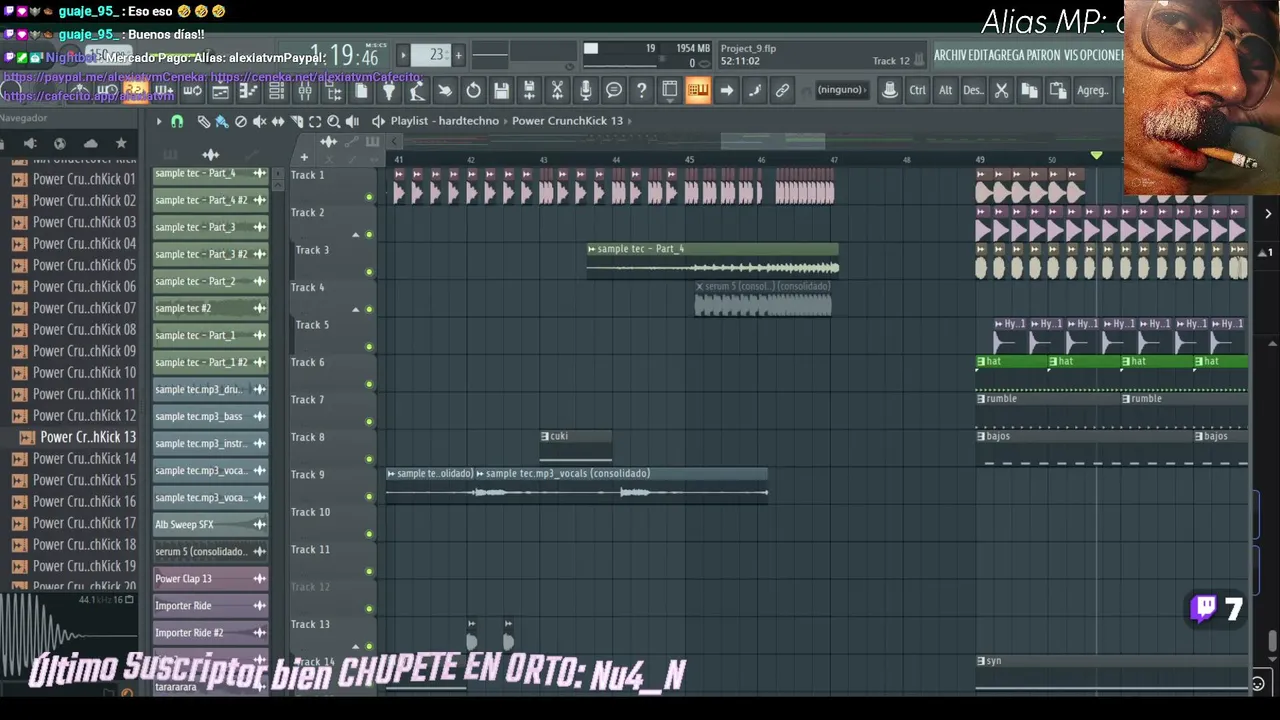Collapse the Track 4 group arrow
The width and height of the screenshot is (1280, 720).
click(355, 310)
